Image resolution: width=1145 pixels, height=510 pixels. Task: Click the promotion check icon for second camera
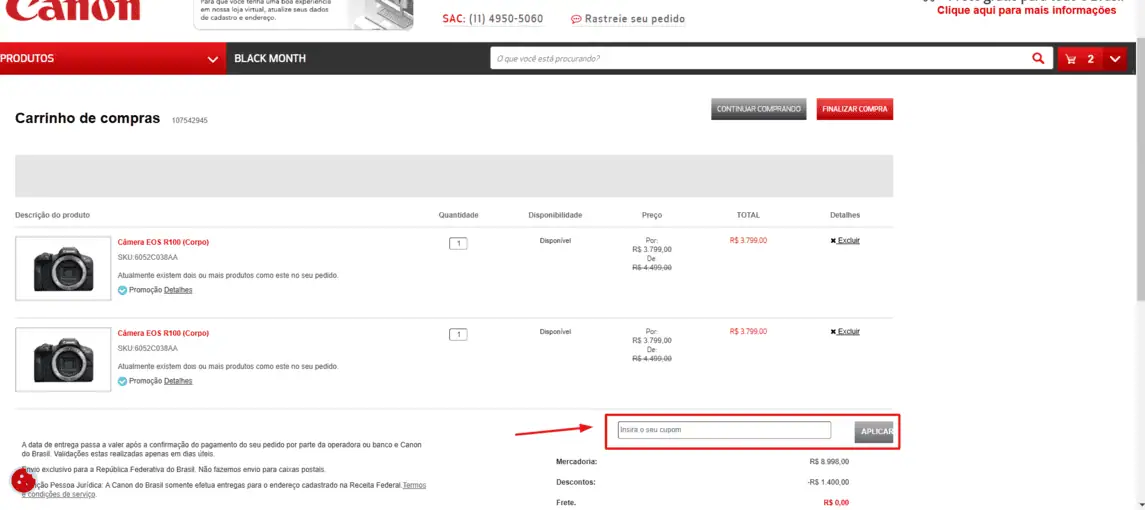pos(123,381)
